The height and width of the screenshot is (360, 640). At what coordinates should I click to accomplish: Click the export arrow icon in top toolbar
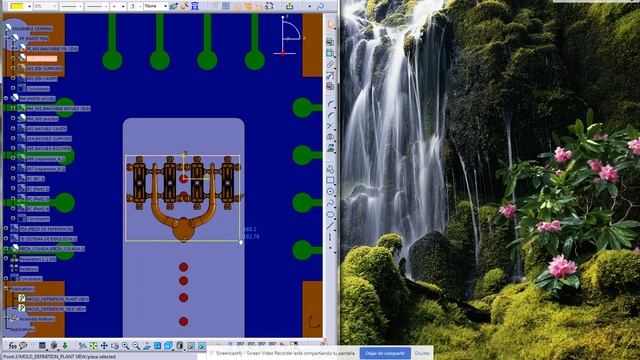(289, 6)
